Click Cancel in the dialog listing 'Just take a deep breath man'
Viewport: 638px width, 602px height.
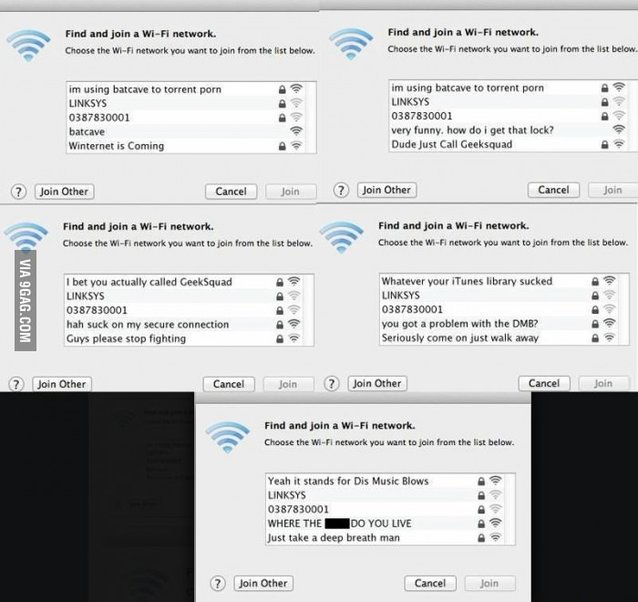(x=430, y=583)
